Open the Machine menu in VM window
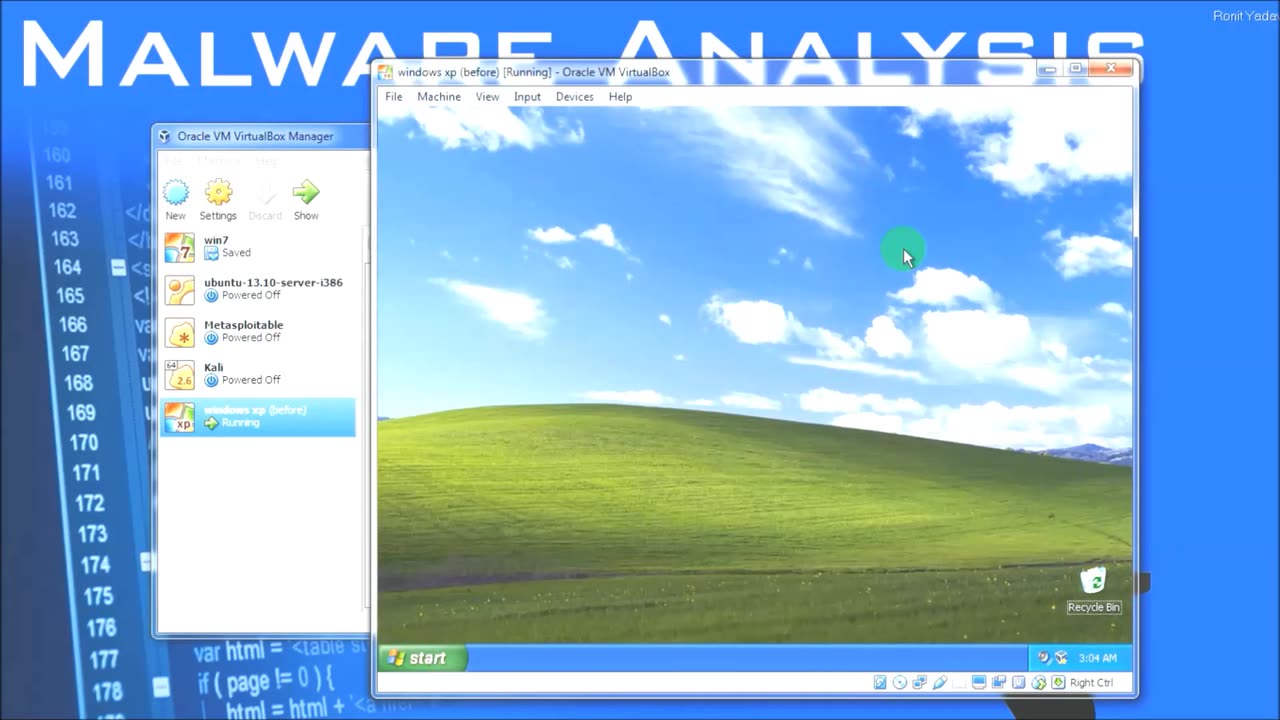 coord(439,97)
